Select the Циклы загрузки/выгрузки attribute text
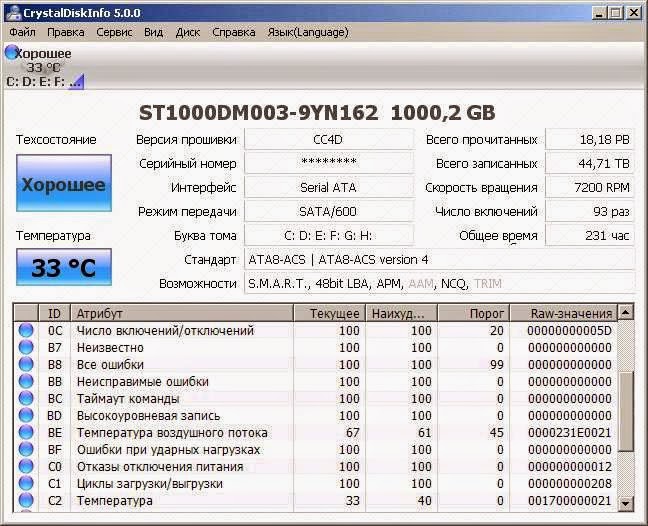 point(150,483)
